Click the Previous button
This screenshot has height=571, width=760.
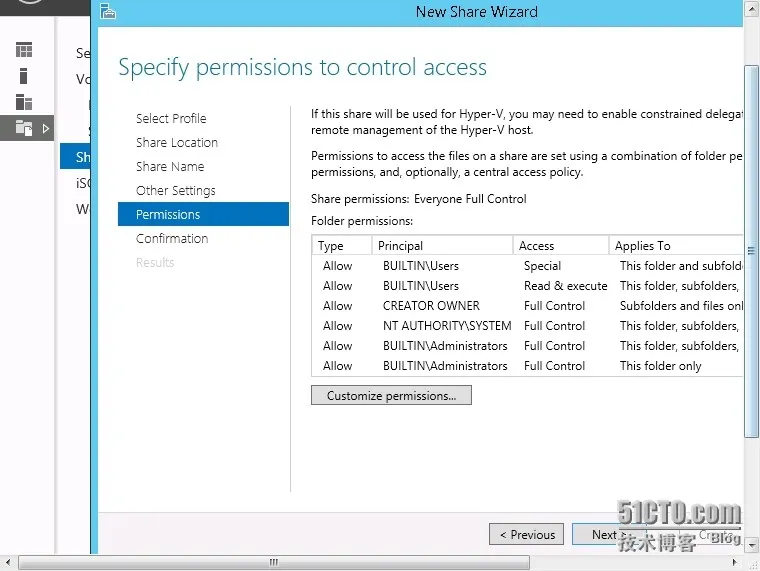pyautogui.click(x=526, y=535)
